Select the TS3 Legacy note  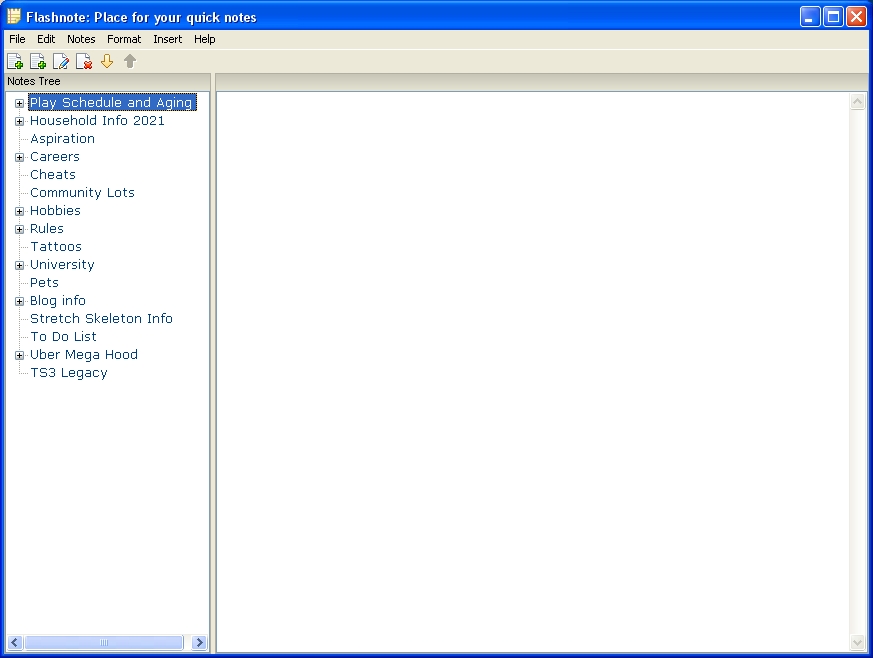(68, 373)
